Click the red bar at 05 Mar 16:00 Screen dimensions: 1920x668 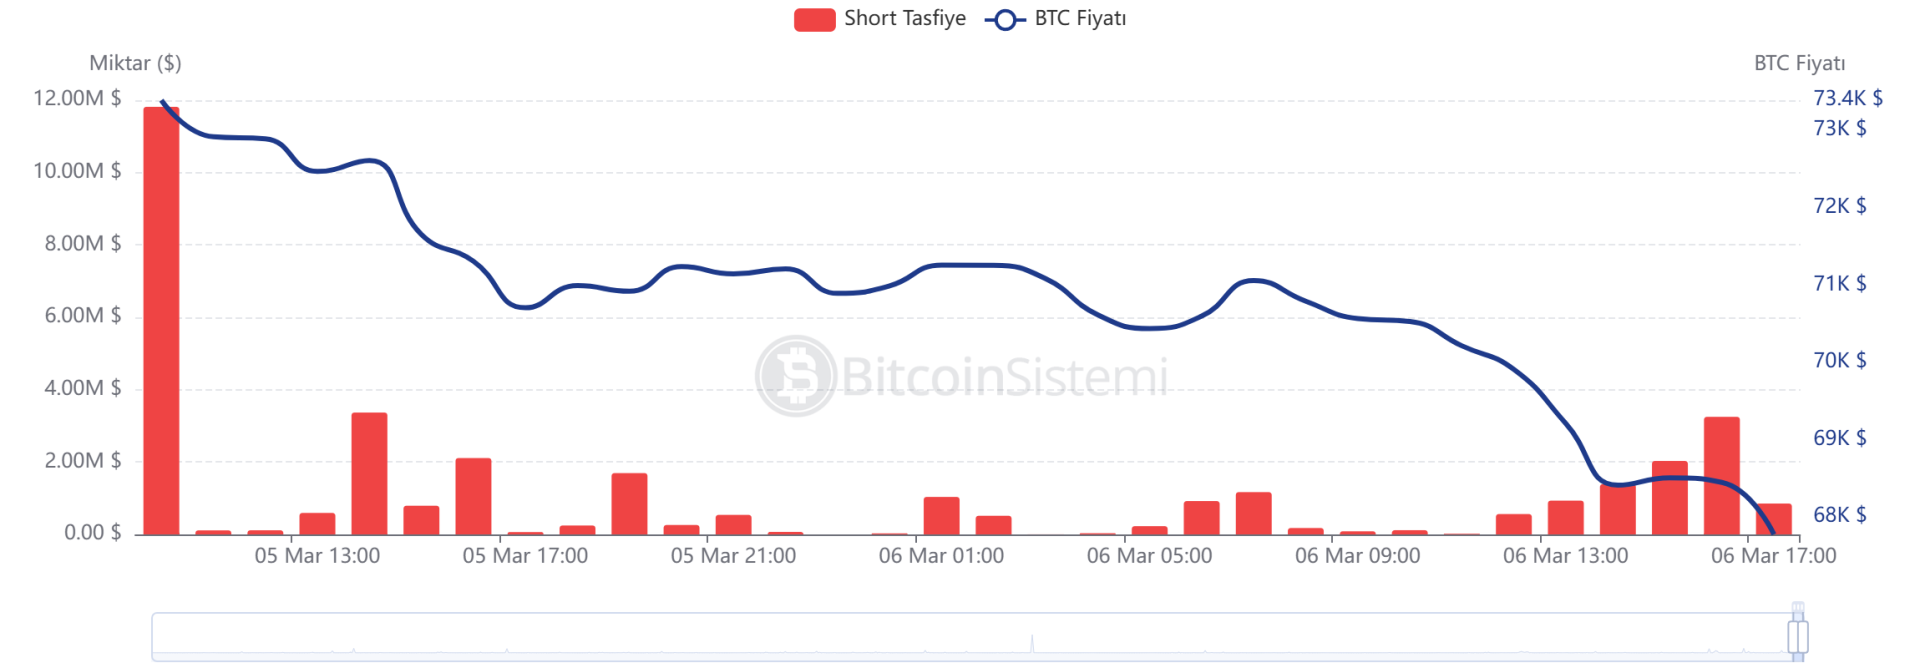click(x=473, y=496)
